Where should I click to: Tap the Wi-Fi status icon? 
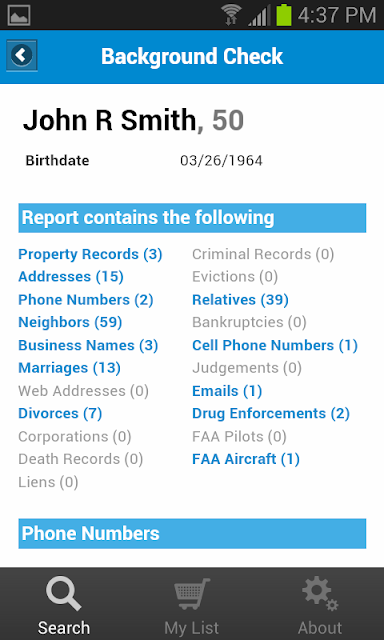click(232, 16)
